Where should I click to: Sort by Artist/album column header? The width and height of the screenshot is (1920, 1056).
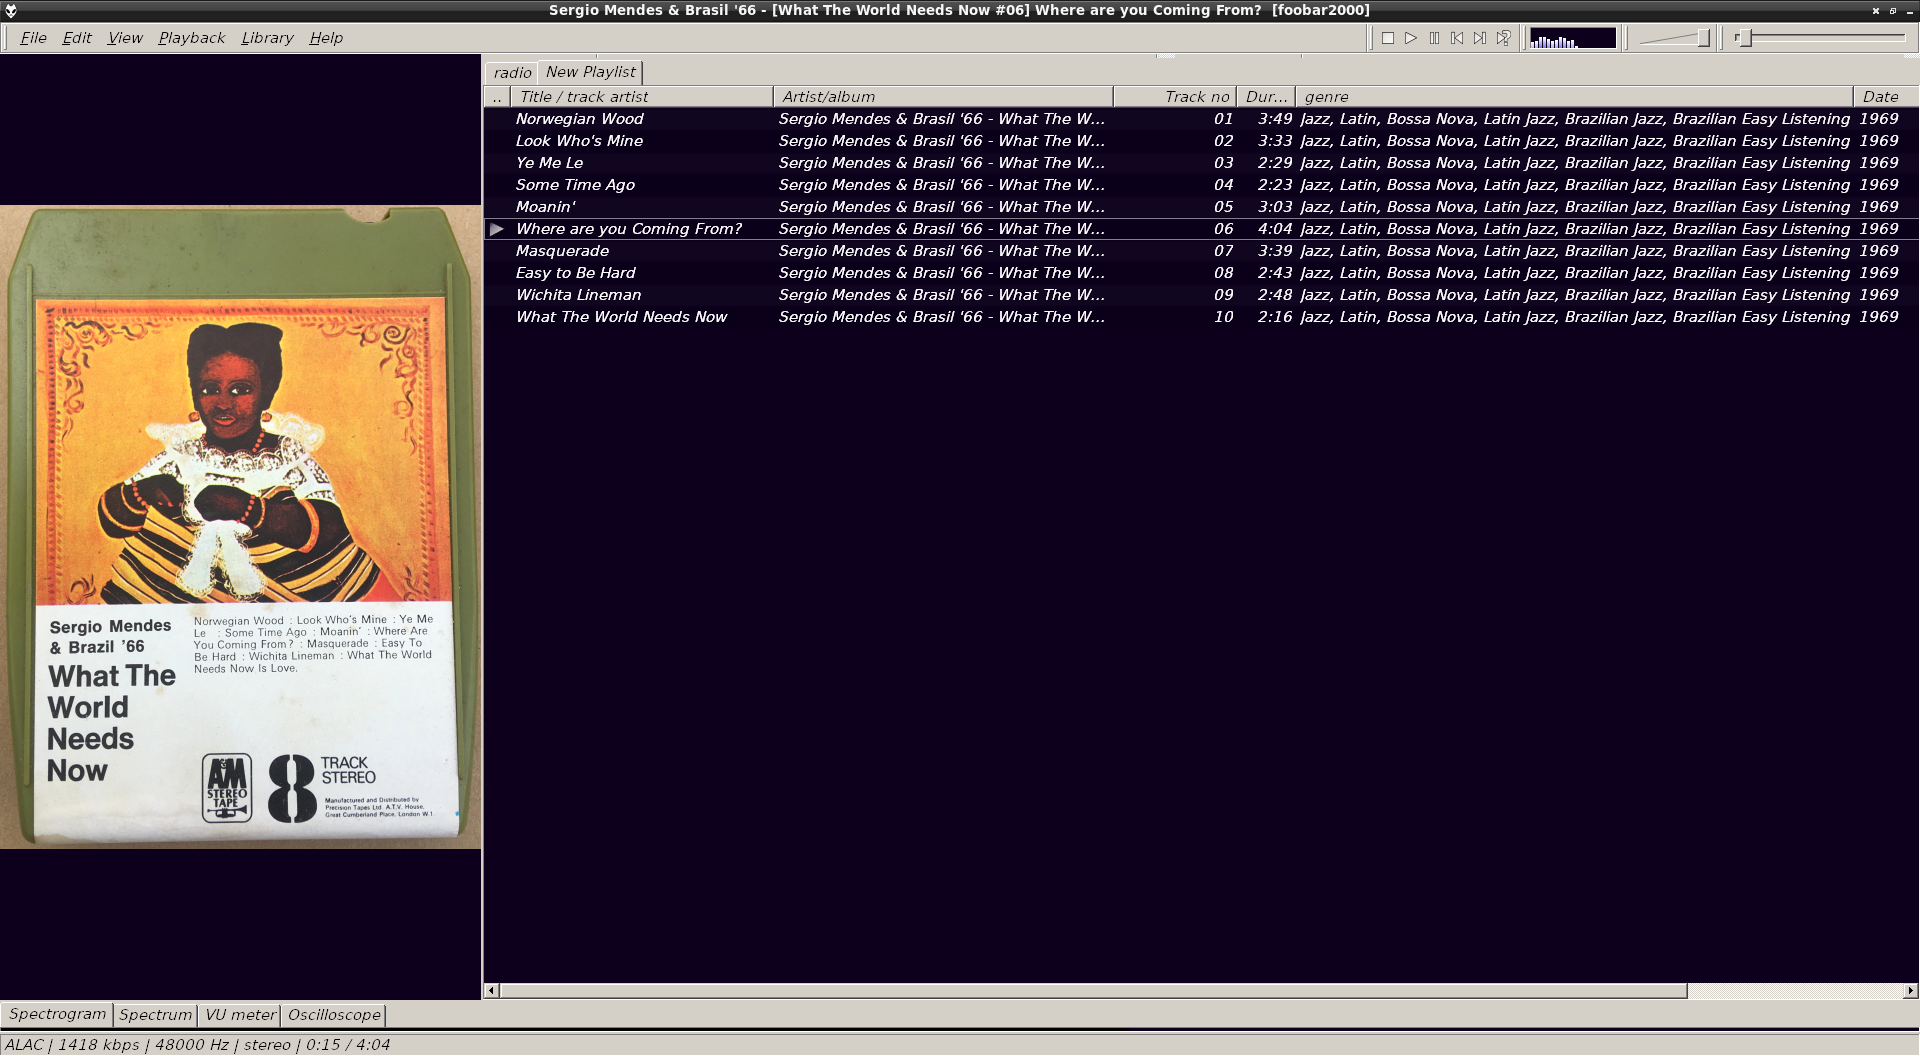943,97
